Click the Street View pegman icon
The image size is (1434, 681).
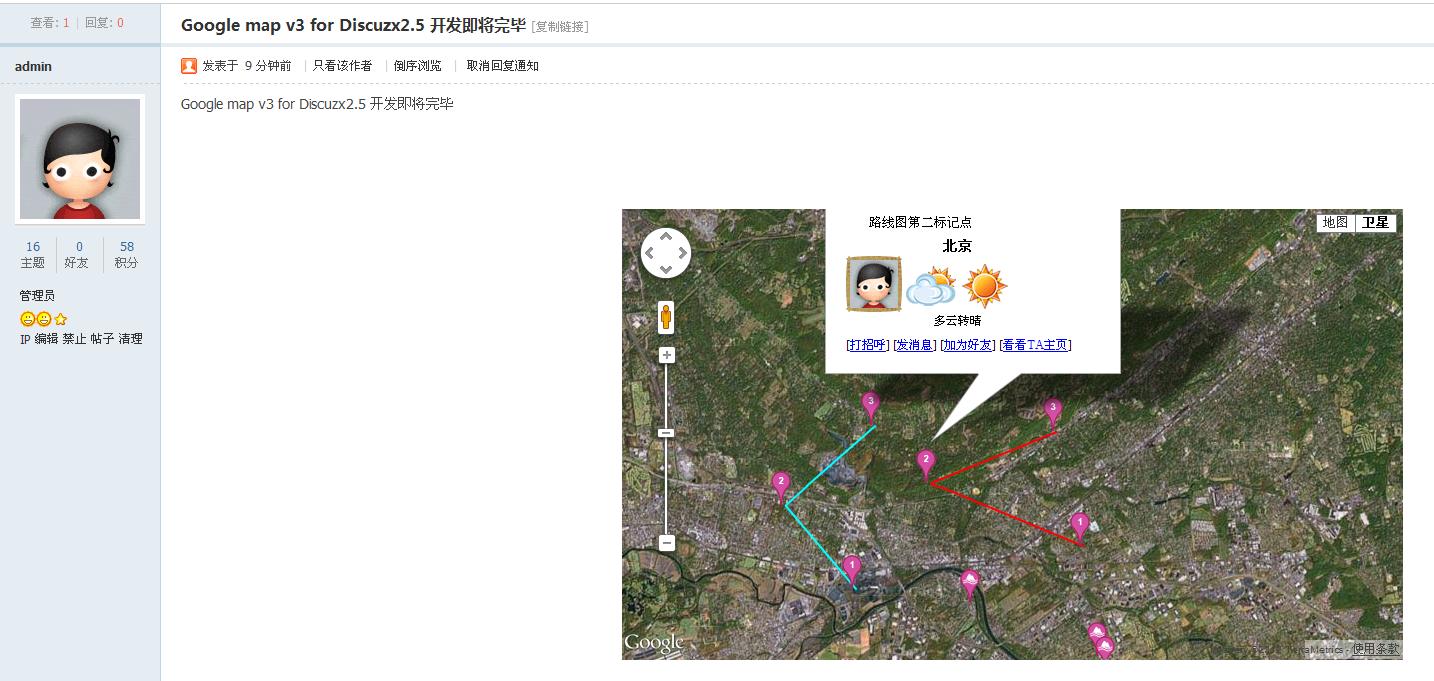tap(666, 317)
